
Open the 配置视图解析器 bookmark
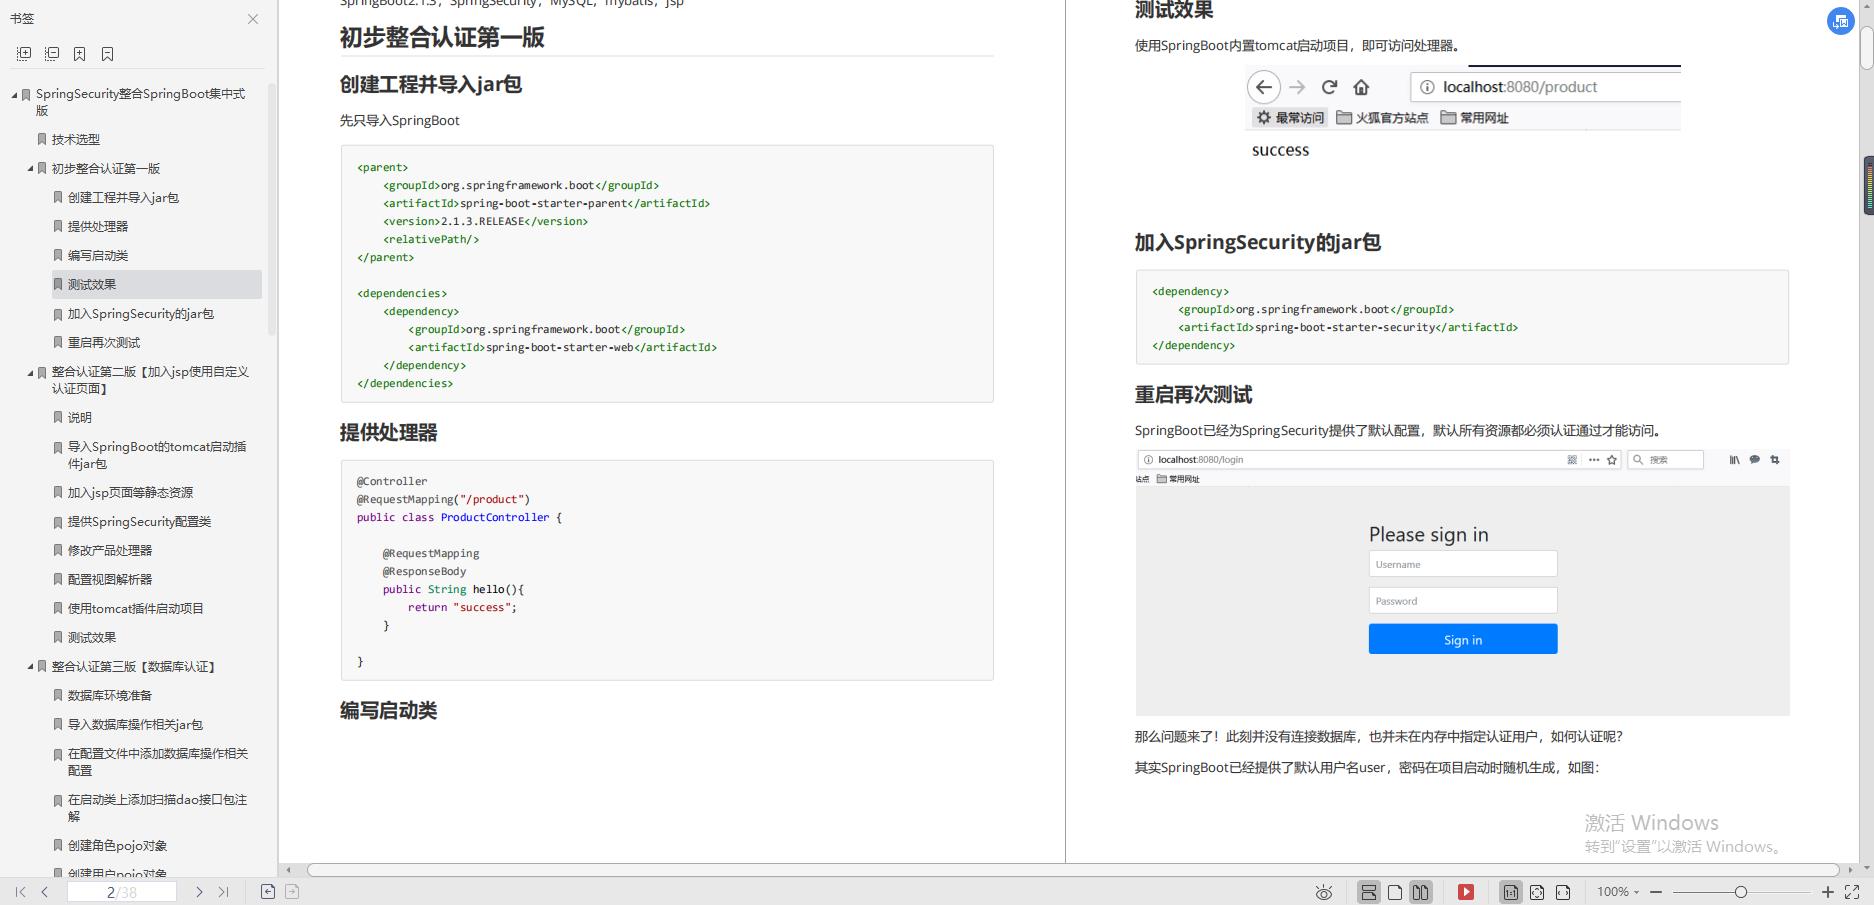click(110, 580)
